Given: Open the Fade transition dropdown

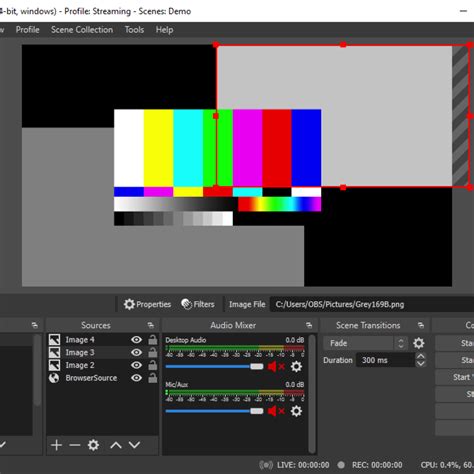Looking at the screenshot, I should pos(365,343).
